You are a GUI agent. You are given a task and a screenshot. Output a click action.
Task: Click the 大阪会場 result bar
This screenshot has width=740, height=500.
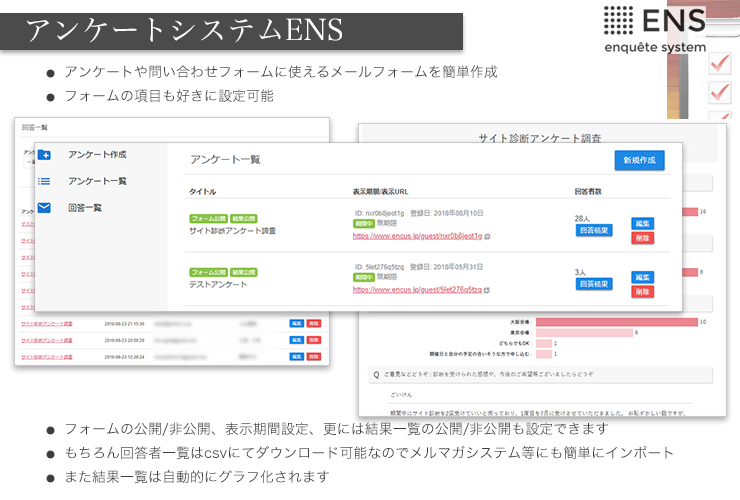coord(617,322)
